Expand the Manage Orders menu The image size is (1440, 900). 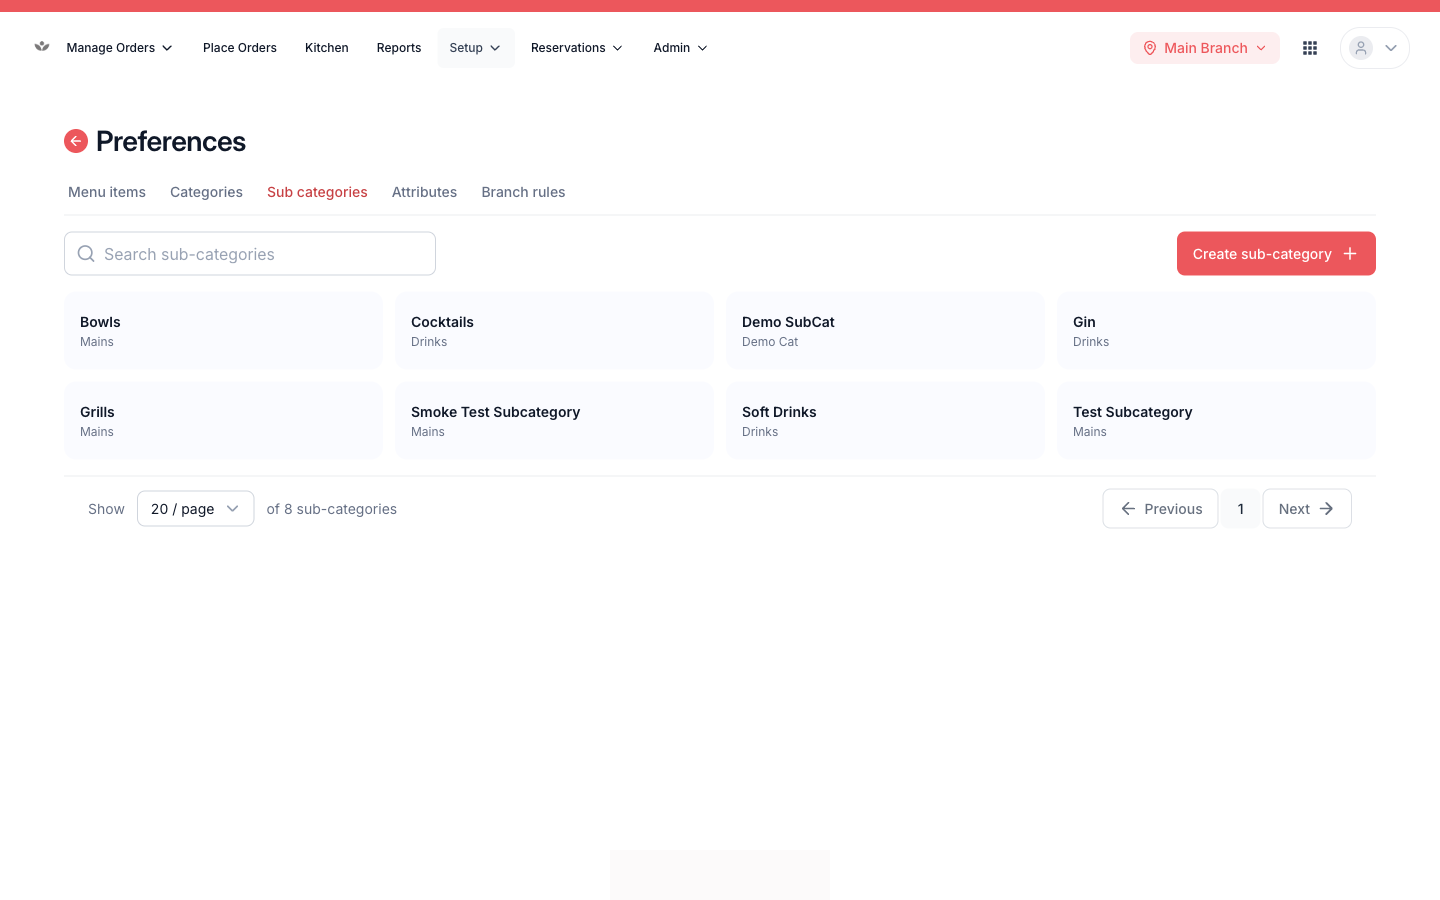tap(119, 48)
